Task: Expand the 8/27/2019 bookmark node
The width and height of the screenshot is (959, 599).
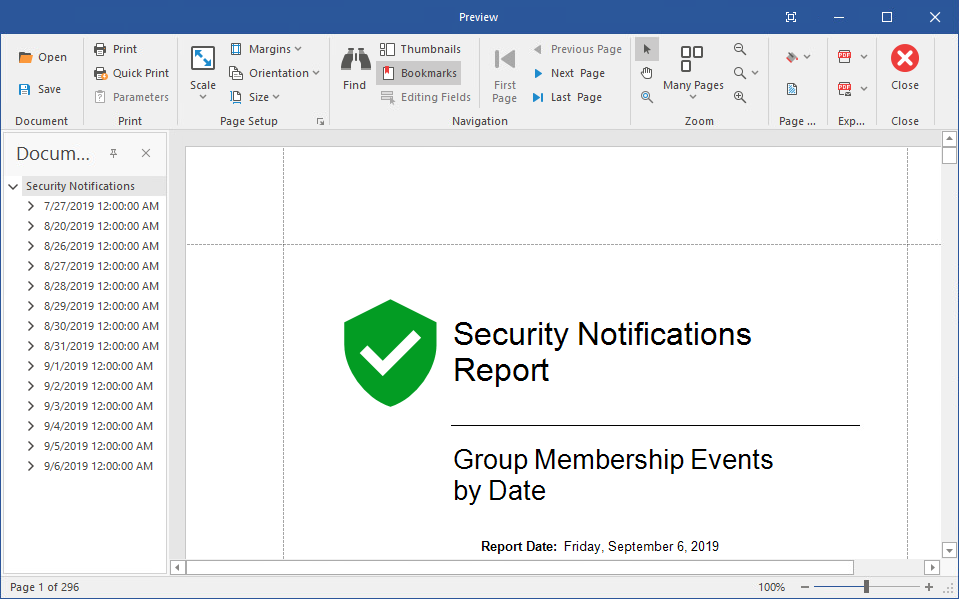Action: pos(31,266)
